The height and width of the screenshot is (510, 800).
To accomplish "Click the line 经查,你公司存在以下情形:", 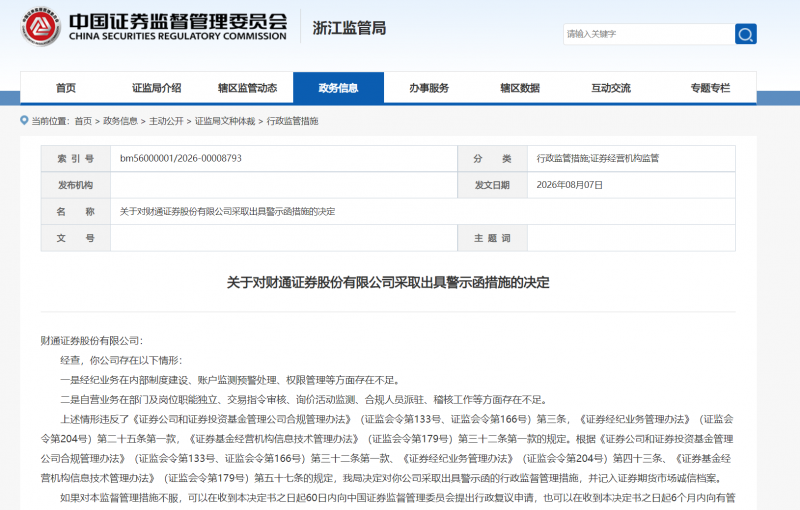I will tap(121, 360).
